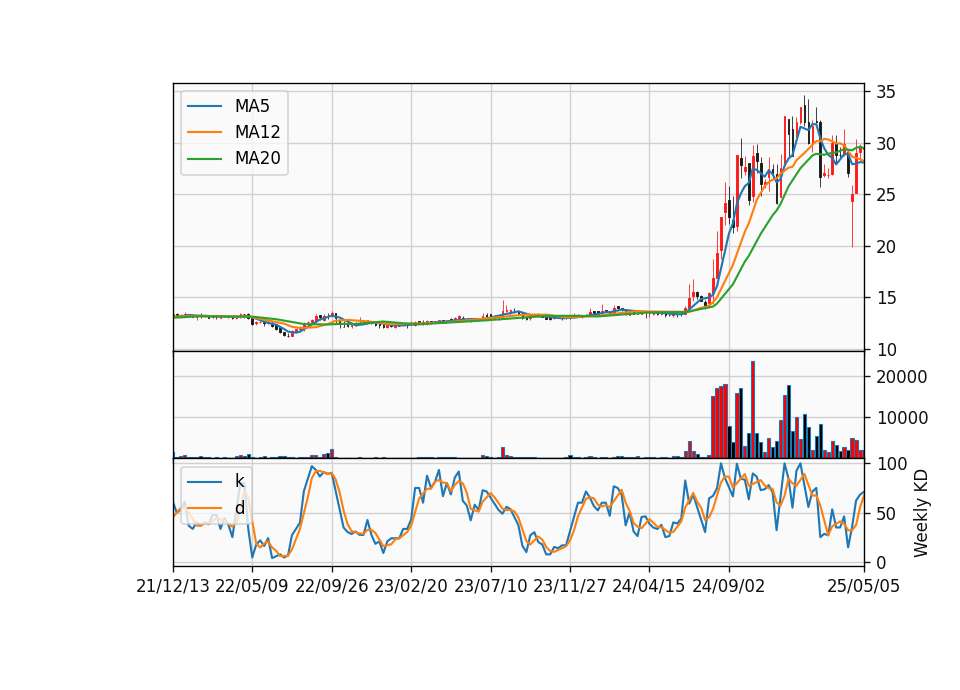This screenshot has width=960, height=690.
Task: Click the 22/05/09 date tick label
Action: click(252, 586)
